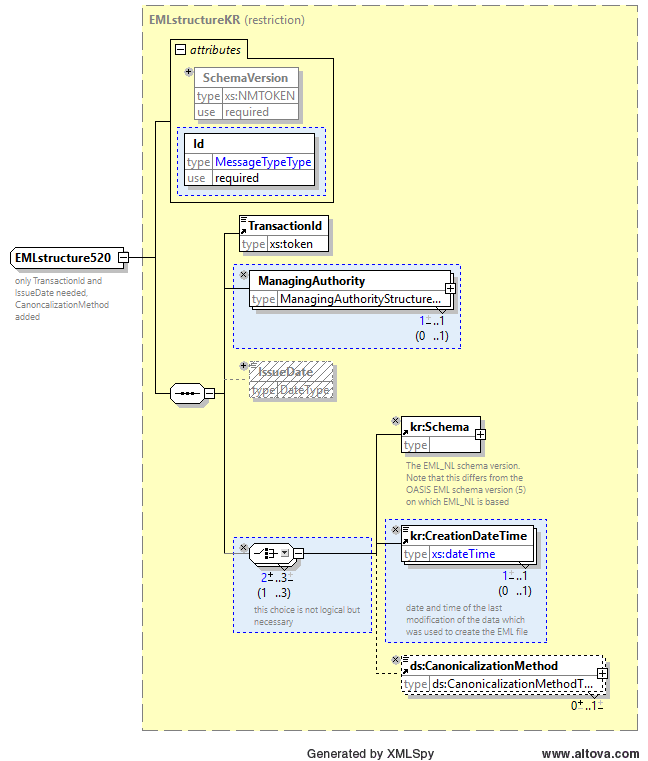Open the MessageTypeType type link
Image resolution: width=648 pixels, height=761 pixels.
pos(263,162)
